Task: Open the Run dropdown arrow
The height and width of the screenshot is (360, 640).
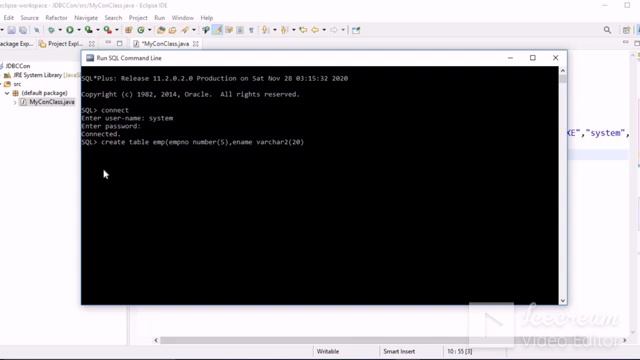Action: tap(78, 30)
